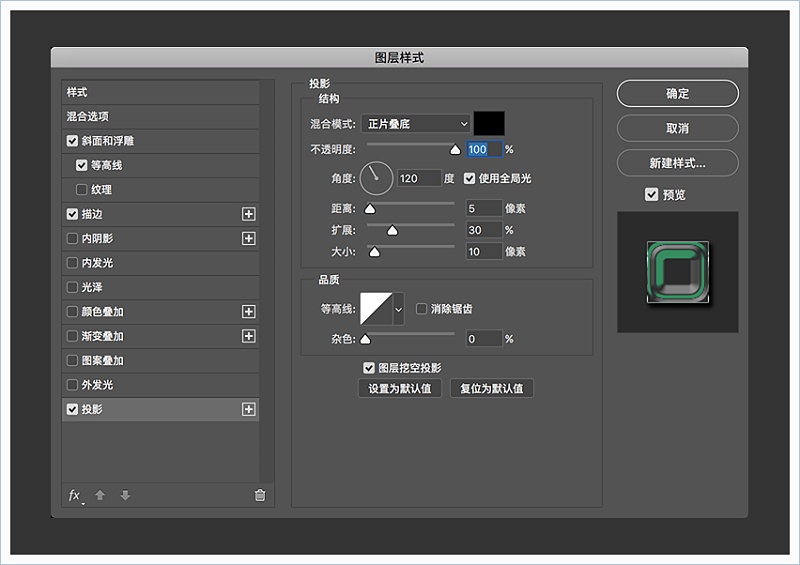This screenshot has width=800, height=565.
Task: Uncheck the 预览 preview checkbox
Action: point(652,194)
